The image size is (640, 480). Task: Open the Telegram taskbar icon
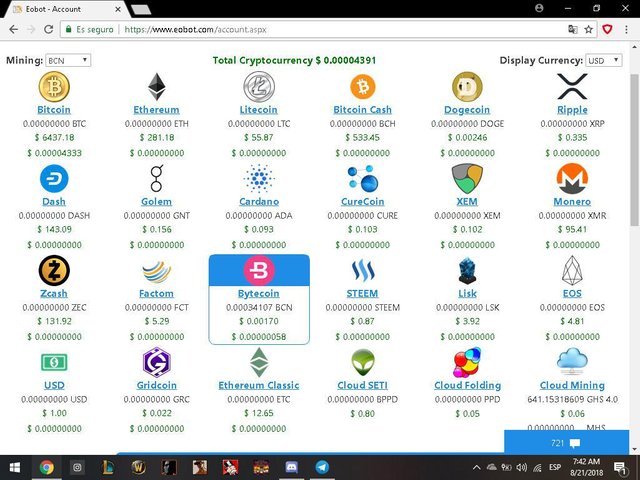[322, 467]
